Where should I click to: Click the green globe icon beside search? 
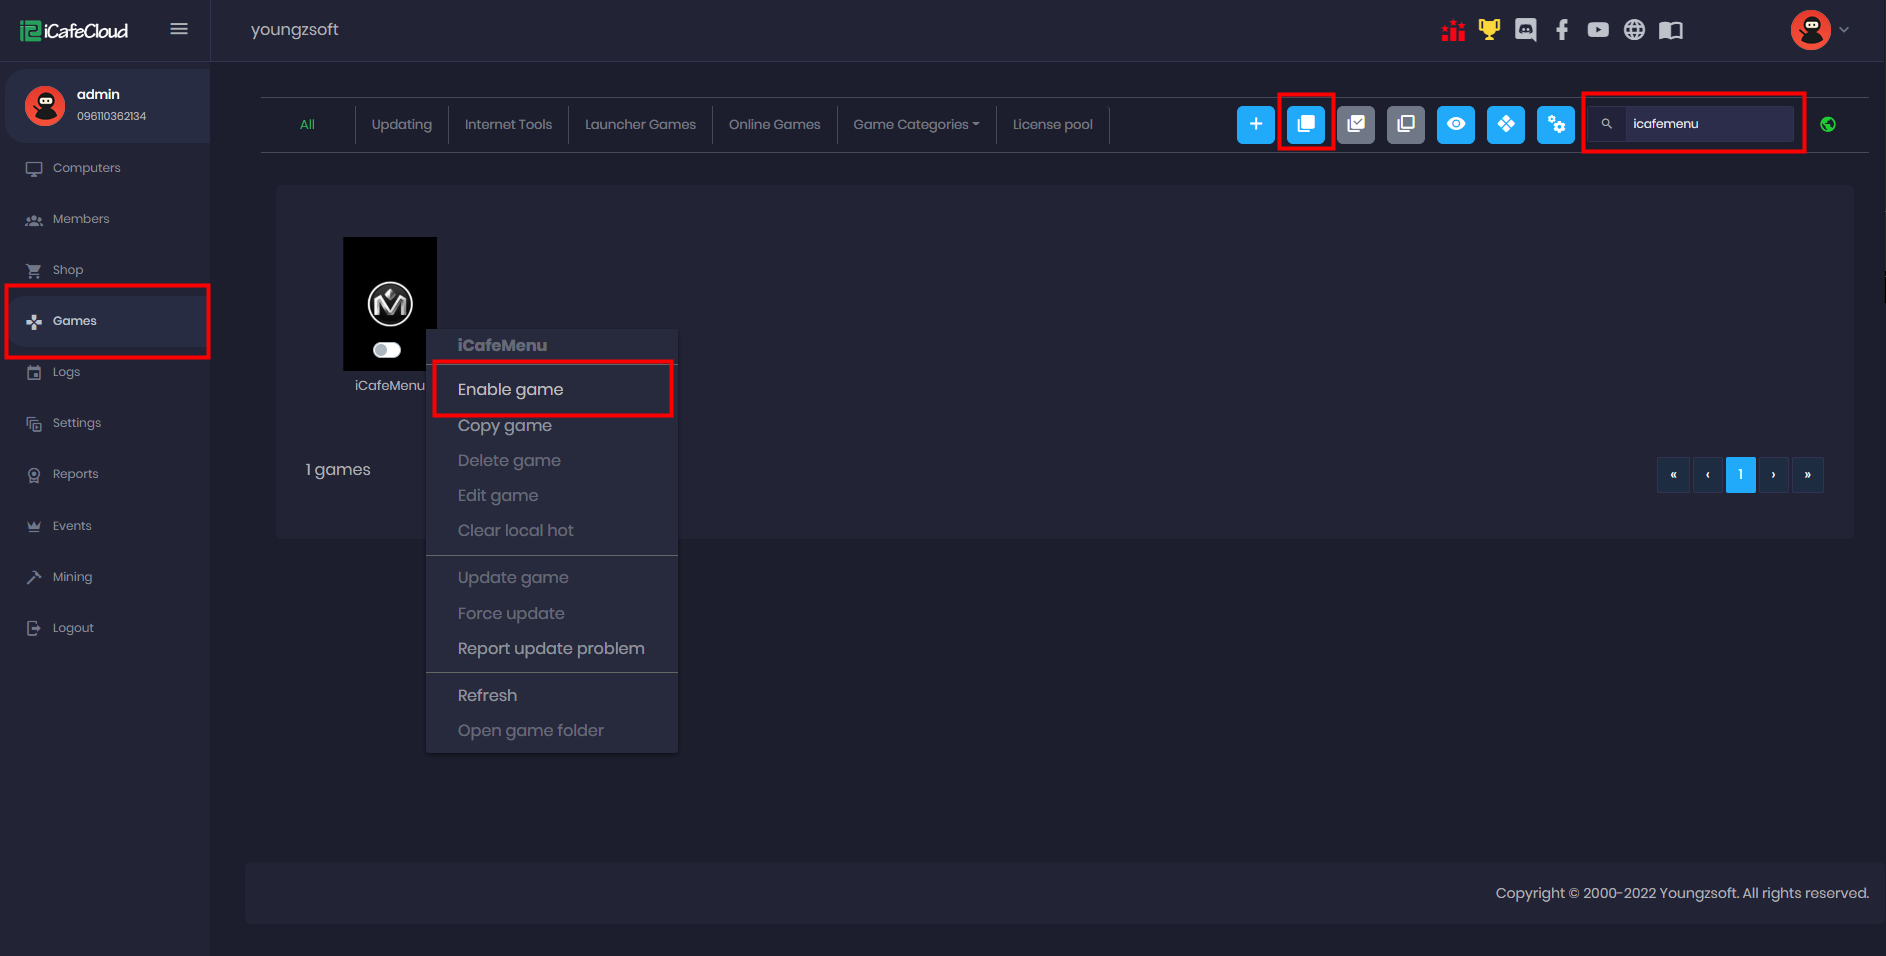(1828, 125)
